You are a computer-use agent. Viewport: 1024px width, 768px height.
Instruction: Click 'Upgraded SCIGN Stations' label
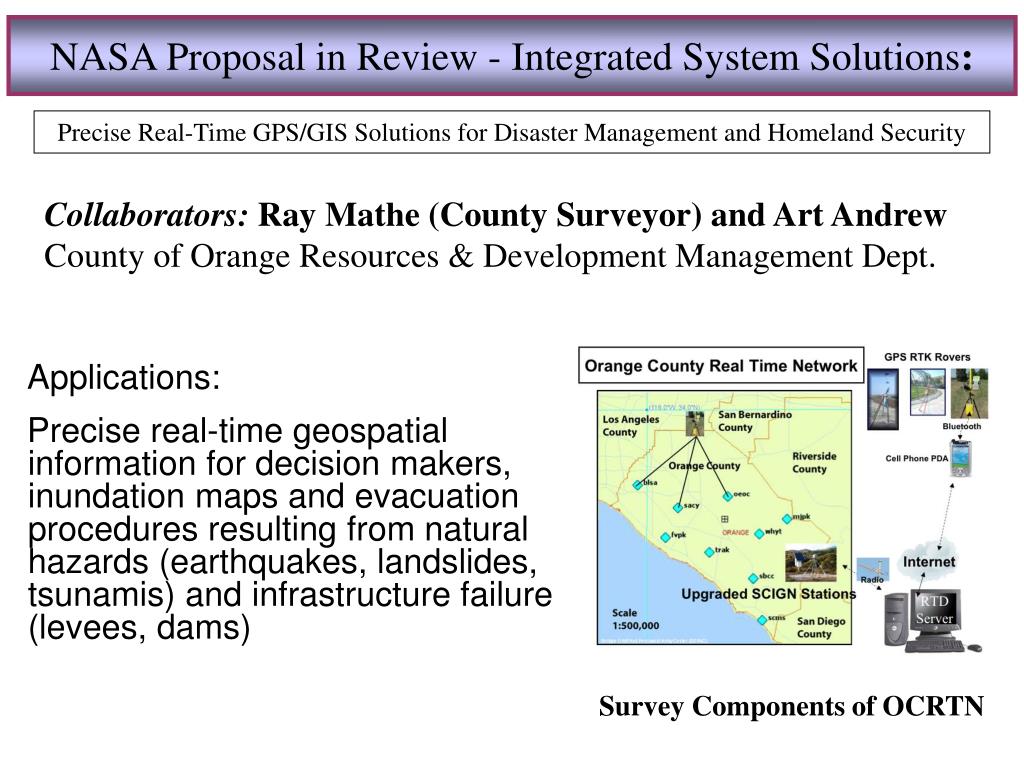[768, 594]
